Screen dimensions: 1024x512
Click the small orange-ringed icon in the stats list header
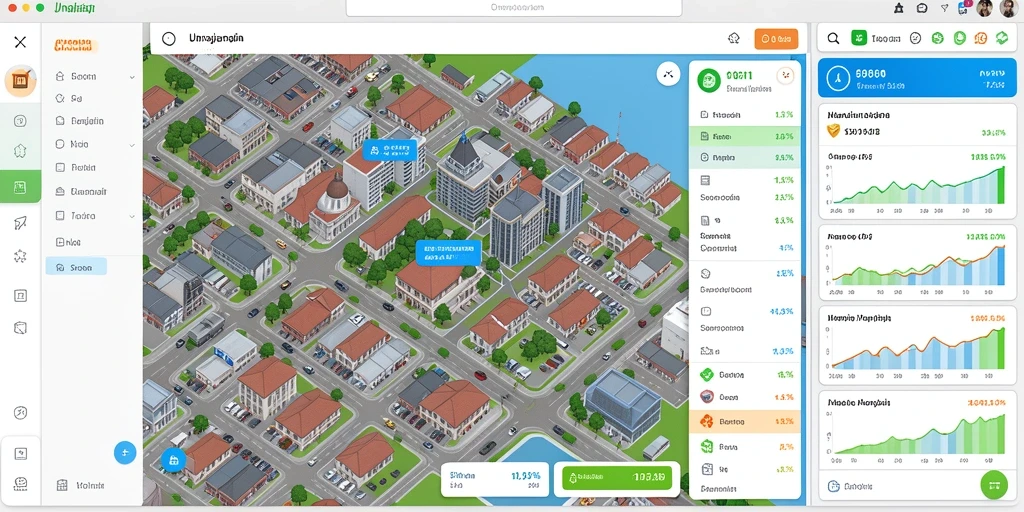(x=784, y=76)
